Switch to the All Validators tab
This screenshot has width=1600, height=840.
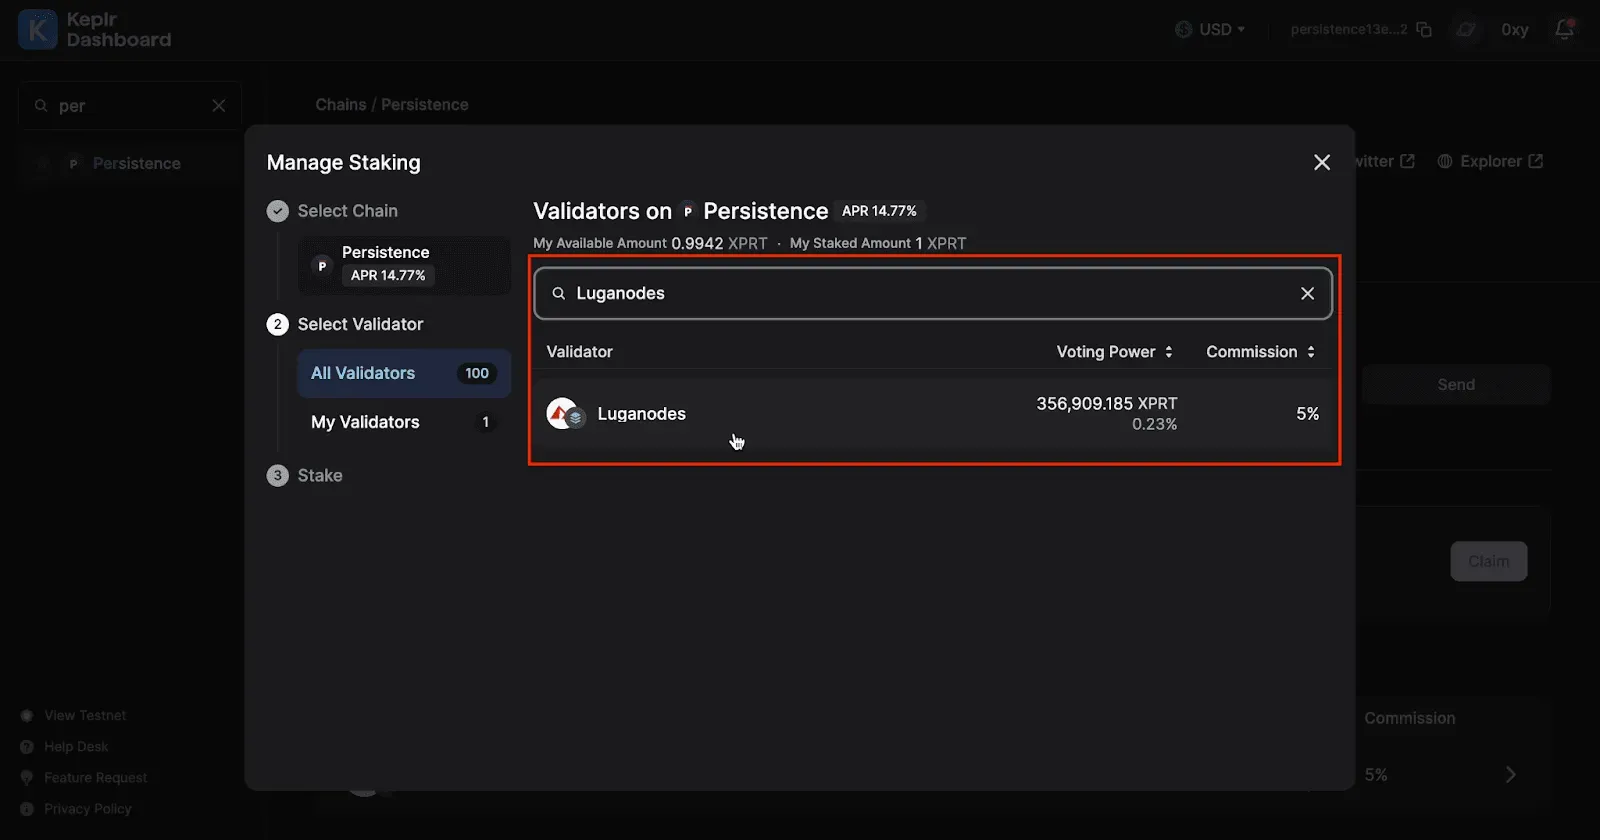(x=404, y=373)
